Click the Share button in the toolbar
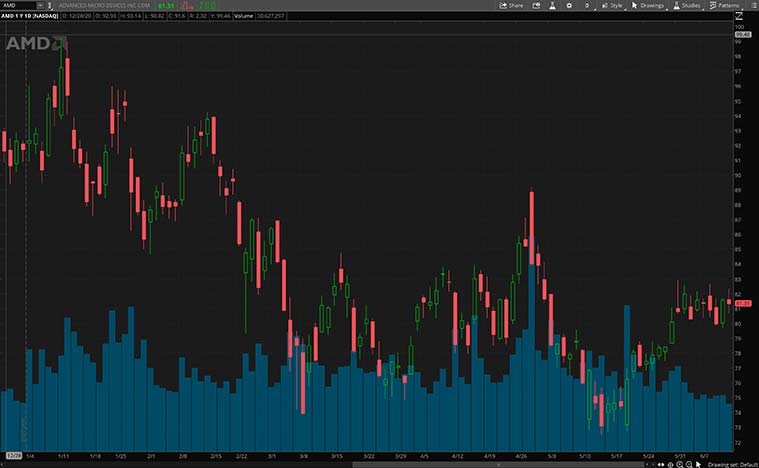 [511, 5]
